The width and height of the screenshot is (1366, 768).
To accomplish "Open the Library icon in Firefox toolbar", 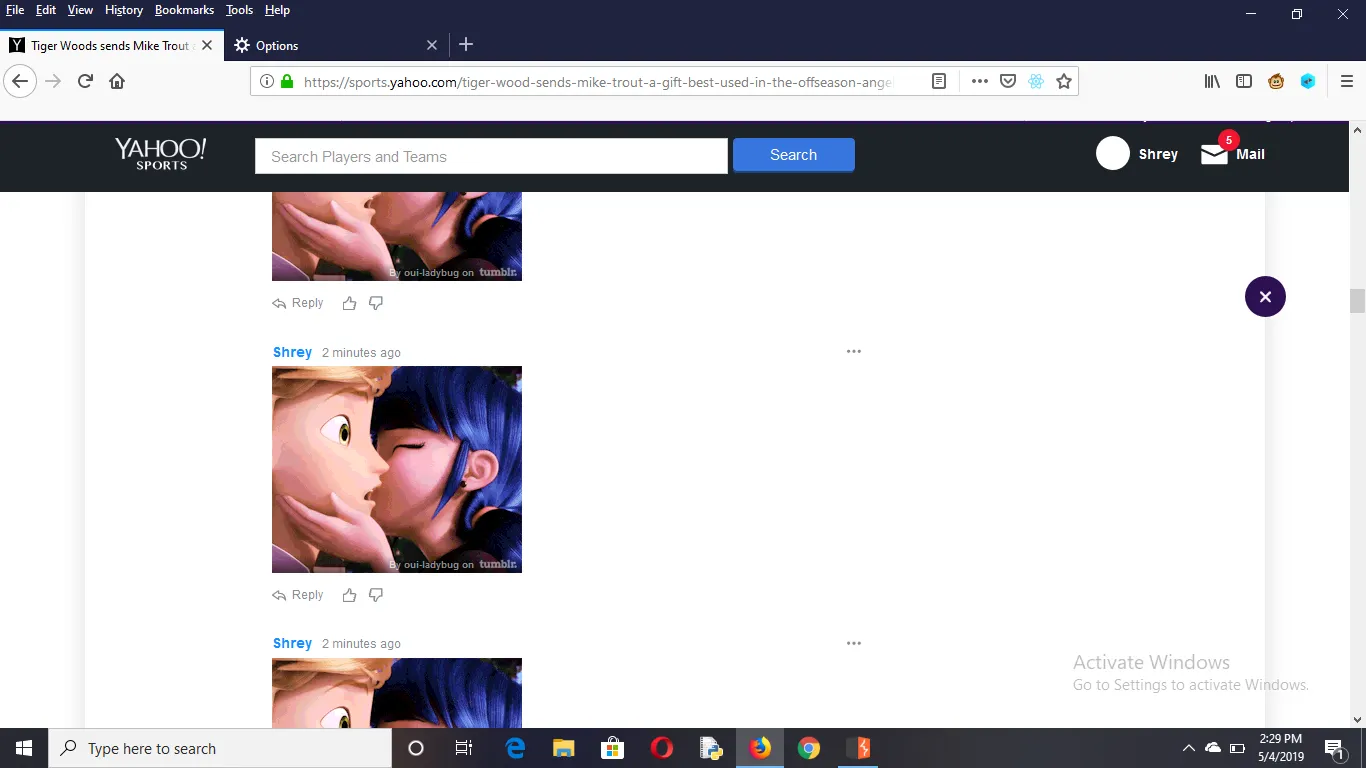I will (x=1212, y=82).
